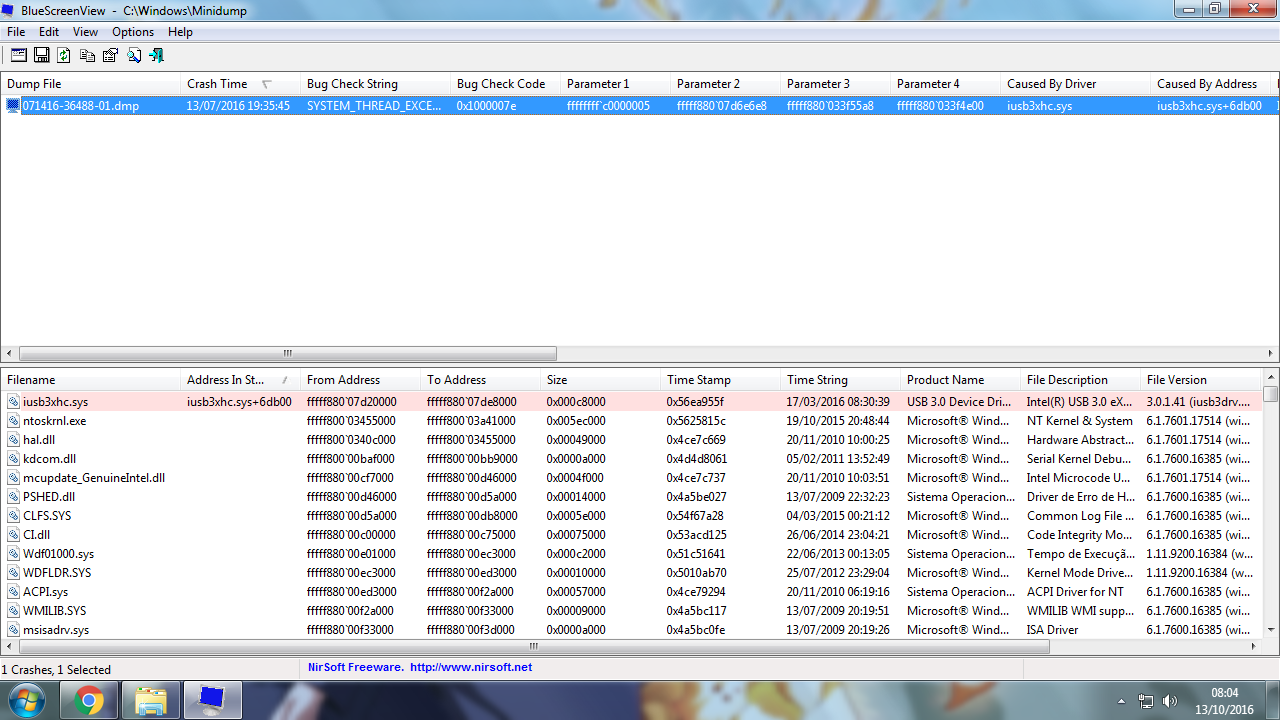Click lower pane vertical scrollbar down arrow
1280x720 pixels.
[x=1271, y=630]
